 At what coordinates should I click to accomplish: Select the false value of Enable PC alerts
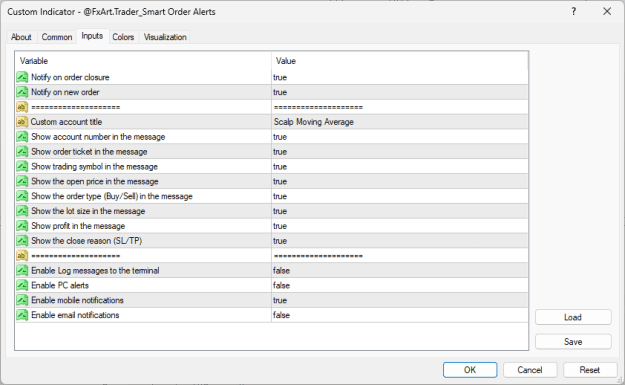[399, 285]
